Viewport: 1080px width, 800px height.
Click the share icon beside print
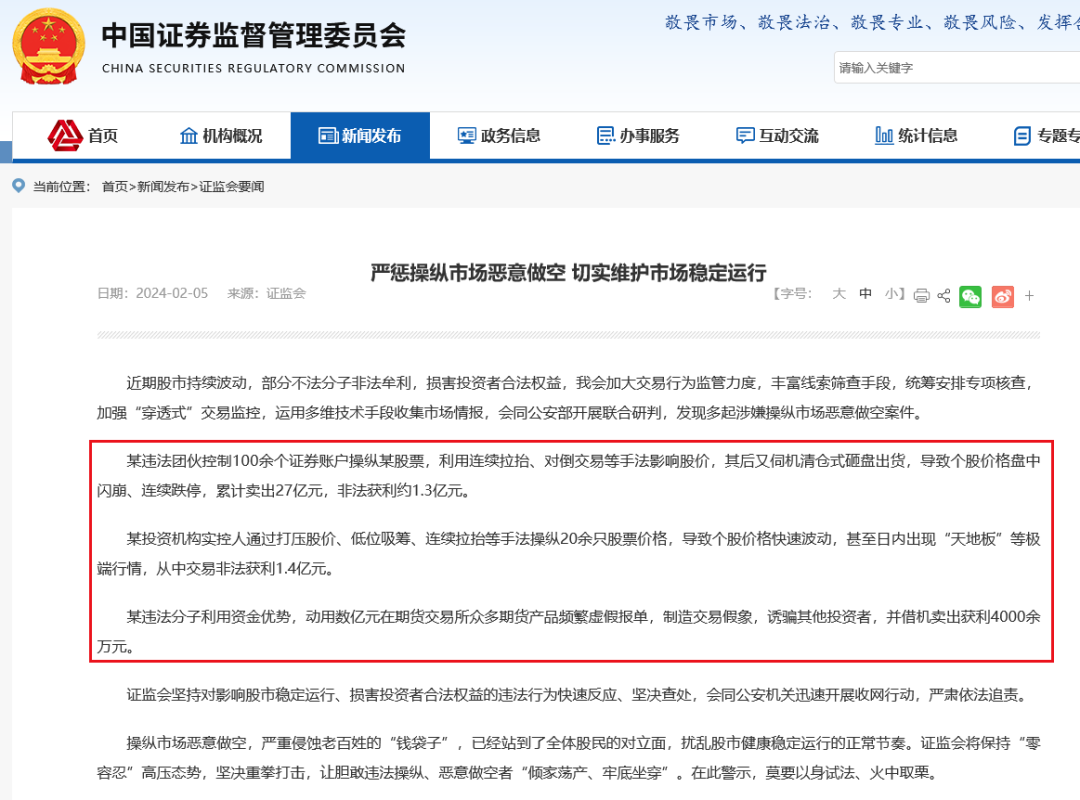click(x=943, y=295)
